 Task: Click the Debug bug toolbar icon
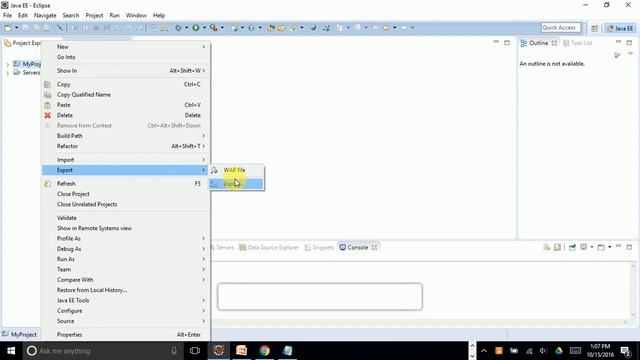click(x=178, y=28)
